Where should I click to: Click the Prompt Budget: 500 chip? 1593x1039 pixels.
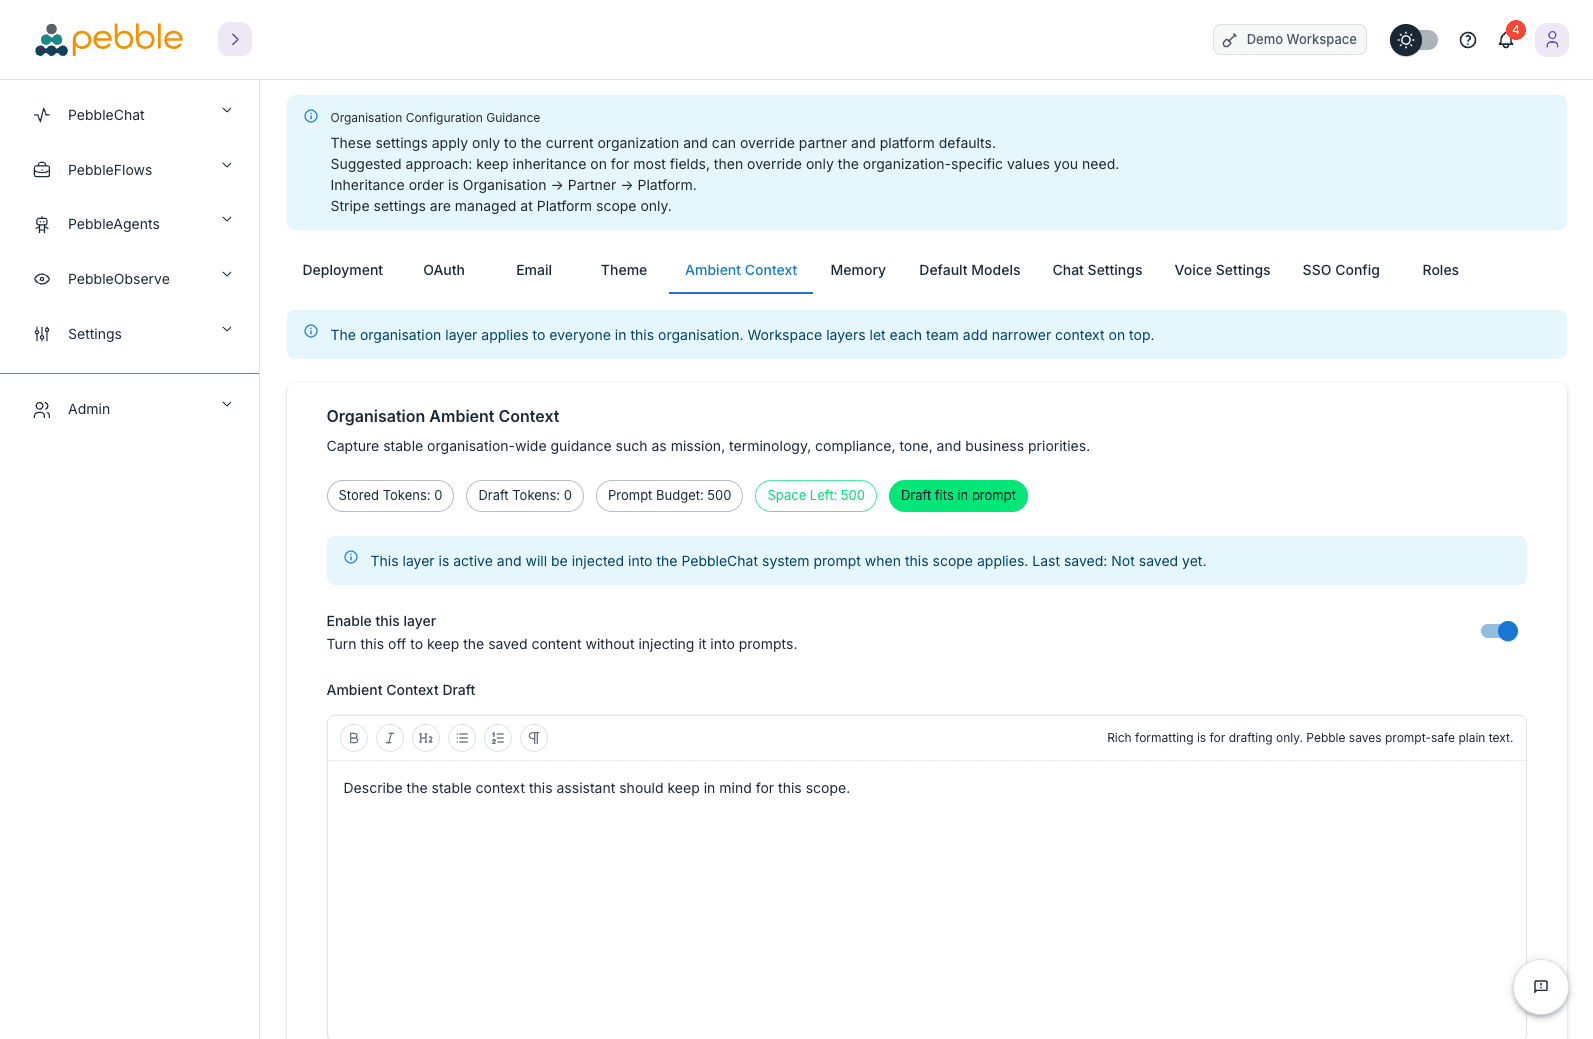pyautogui.click(x=669, y=496)
